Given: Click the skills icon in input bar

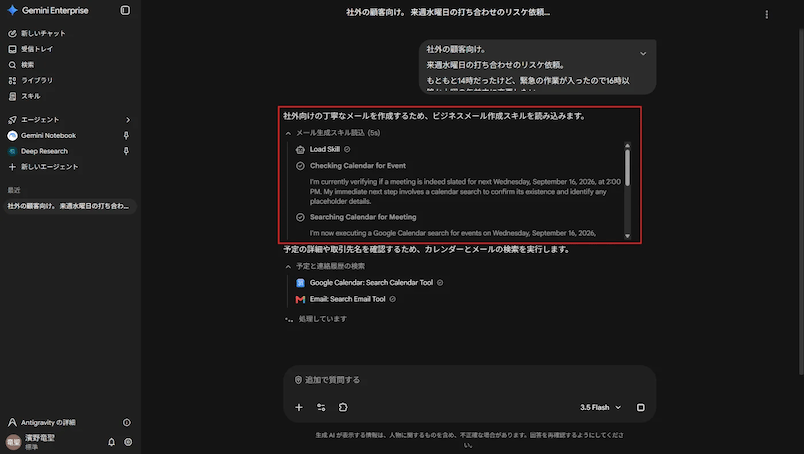Looking at the screenshot, I should point(343,407).
